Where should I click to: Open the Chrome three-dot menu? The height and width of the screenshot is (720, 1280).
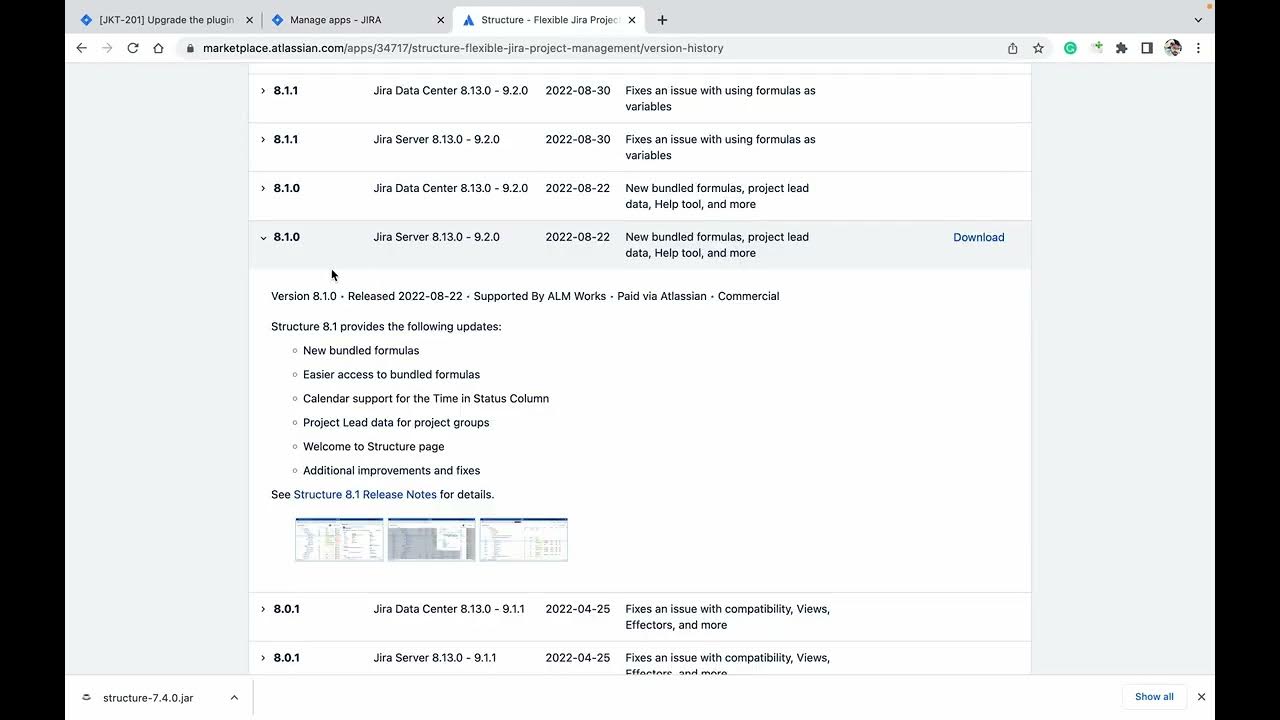tap(1198, 48)
